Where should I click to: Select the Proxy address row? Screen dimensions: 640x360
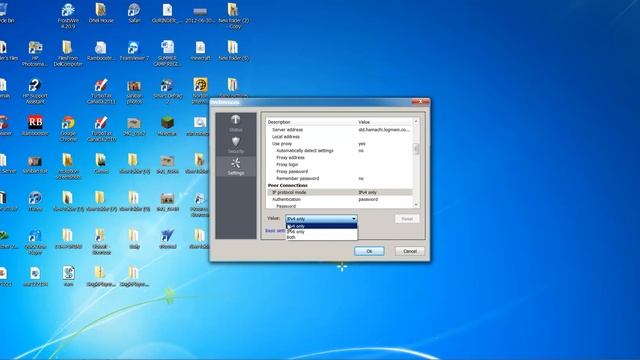tap(340, 158)
